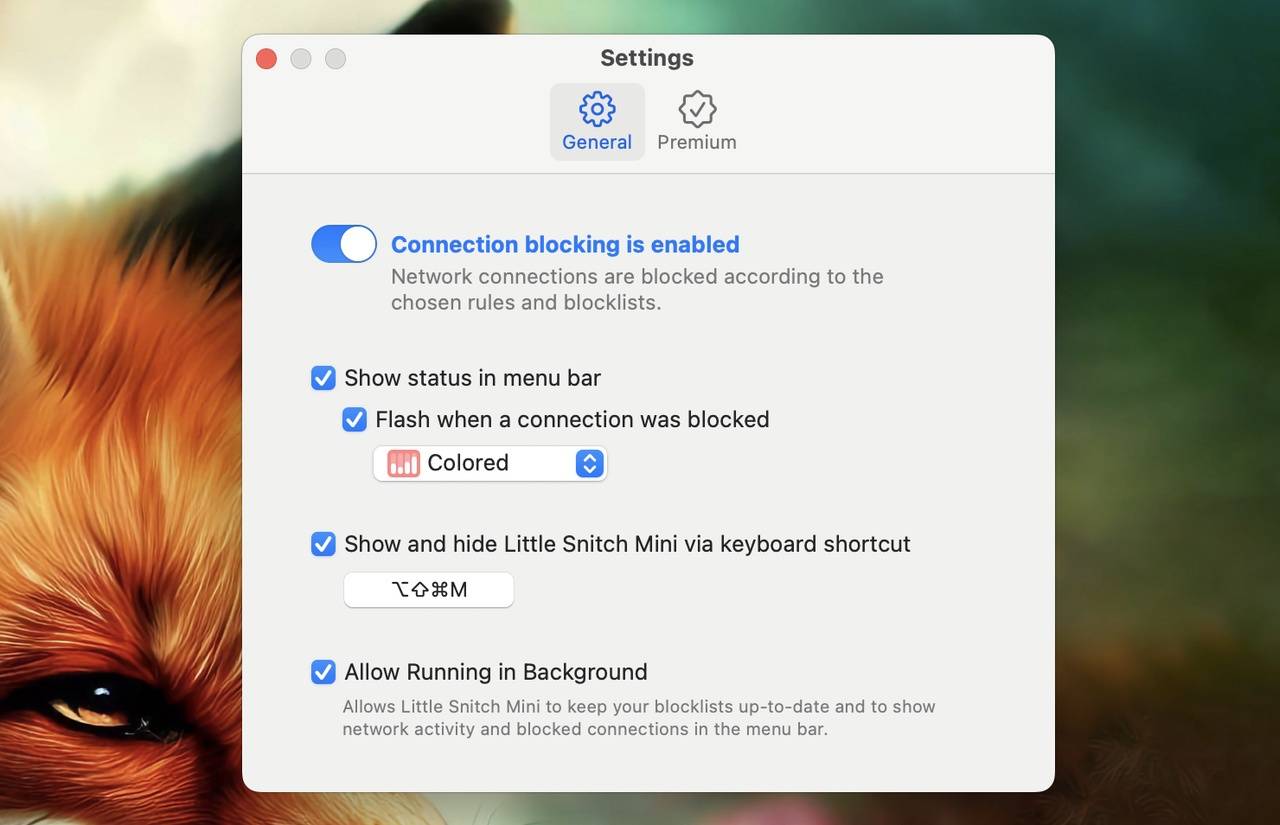Open the General settings tab
The height and width of the screenshot is (825, 1280).
(x=597, y=122)
